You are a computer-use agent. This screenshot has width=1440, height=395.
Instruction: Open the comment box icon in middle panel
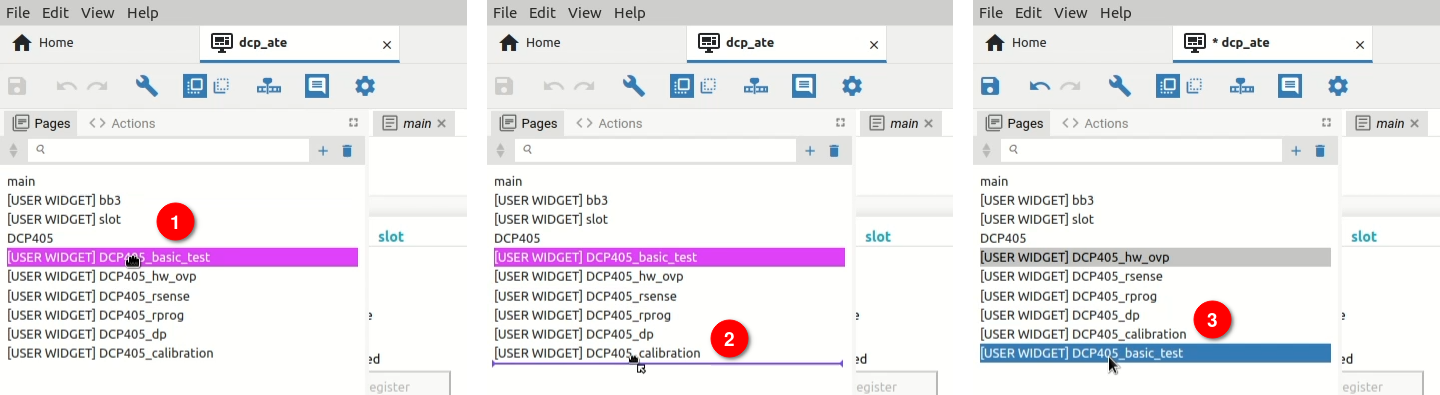point(803,86)
